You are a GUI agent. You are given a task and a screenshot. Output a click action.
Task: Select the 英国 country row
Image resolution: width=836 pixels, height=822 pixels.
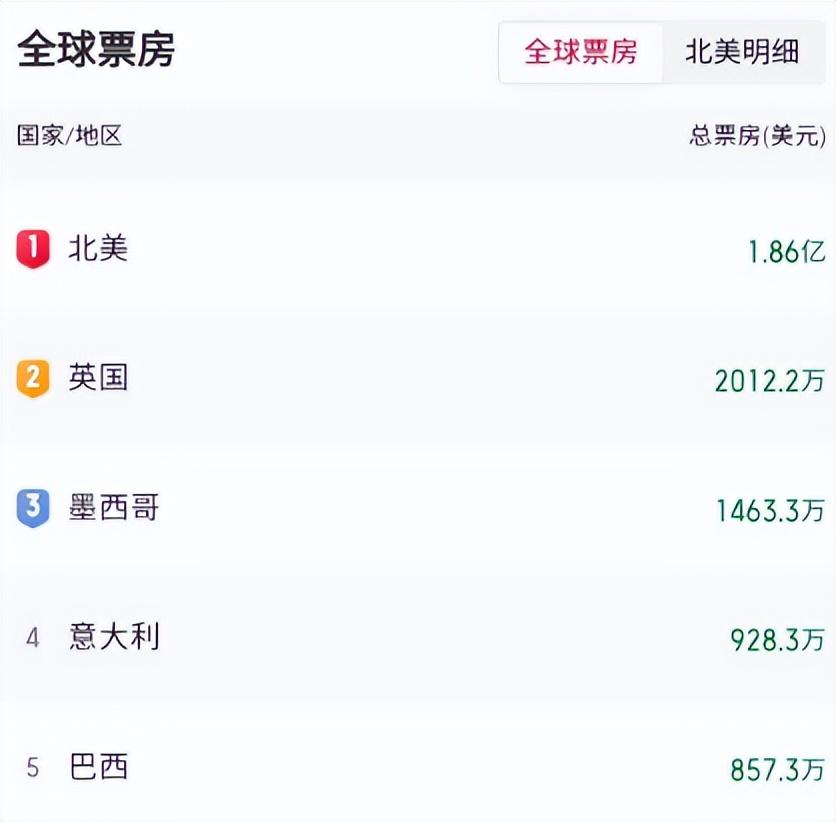coord(418,379)
